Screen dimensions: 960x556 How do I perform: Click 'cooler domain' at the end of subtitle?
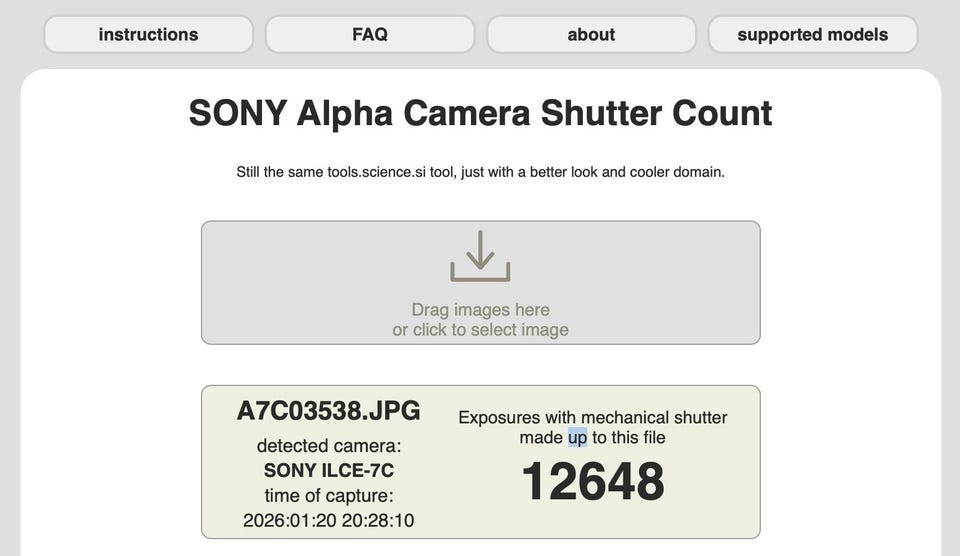click(x=677, y=172)
